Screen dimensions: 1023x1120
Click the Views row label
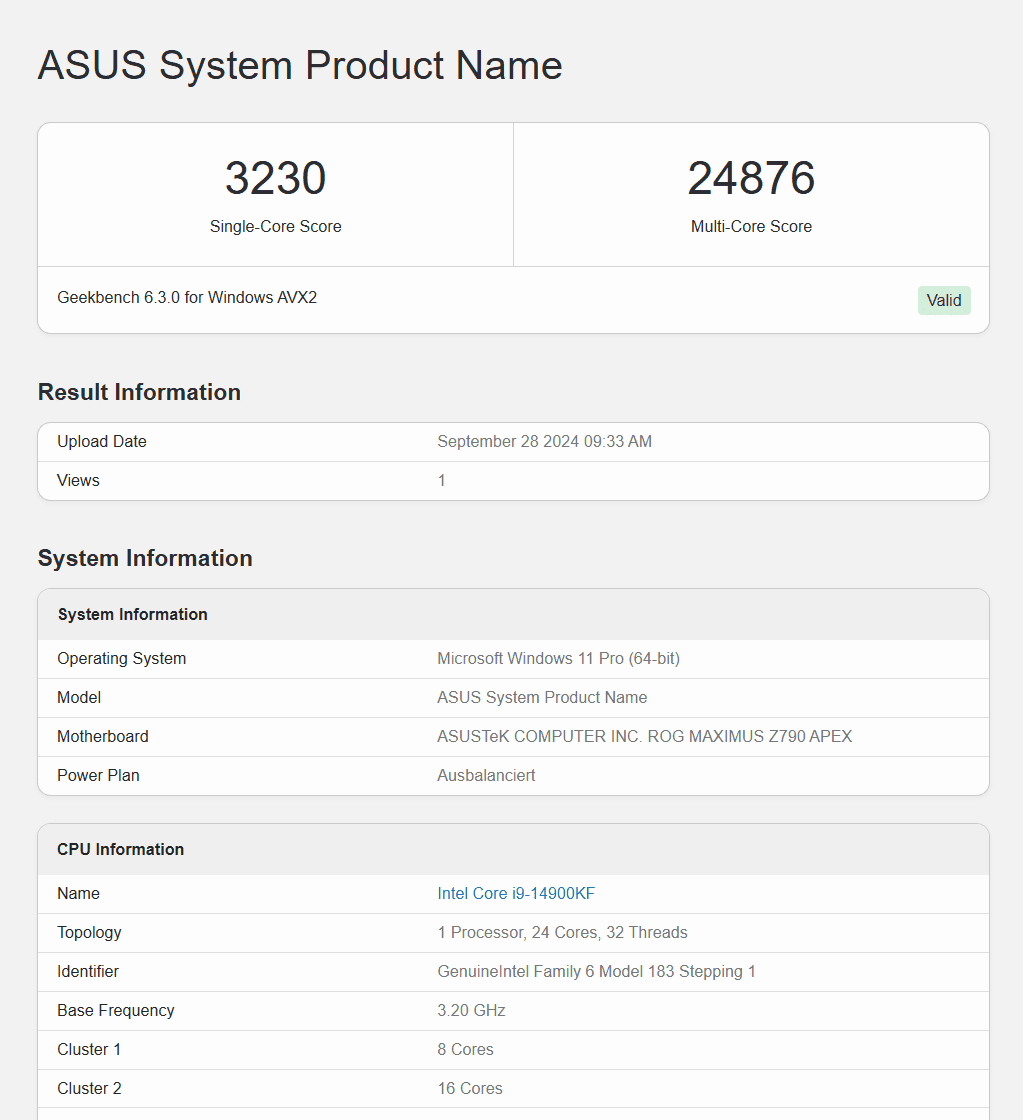78,480
